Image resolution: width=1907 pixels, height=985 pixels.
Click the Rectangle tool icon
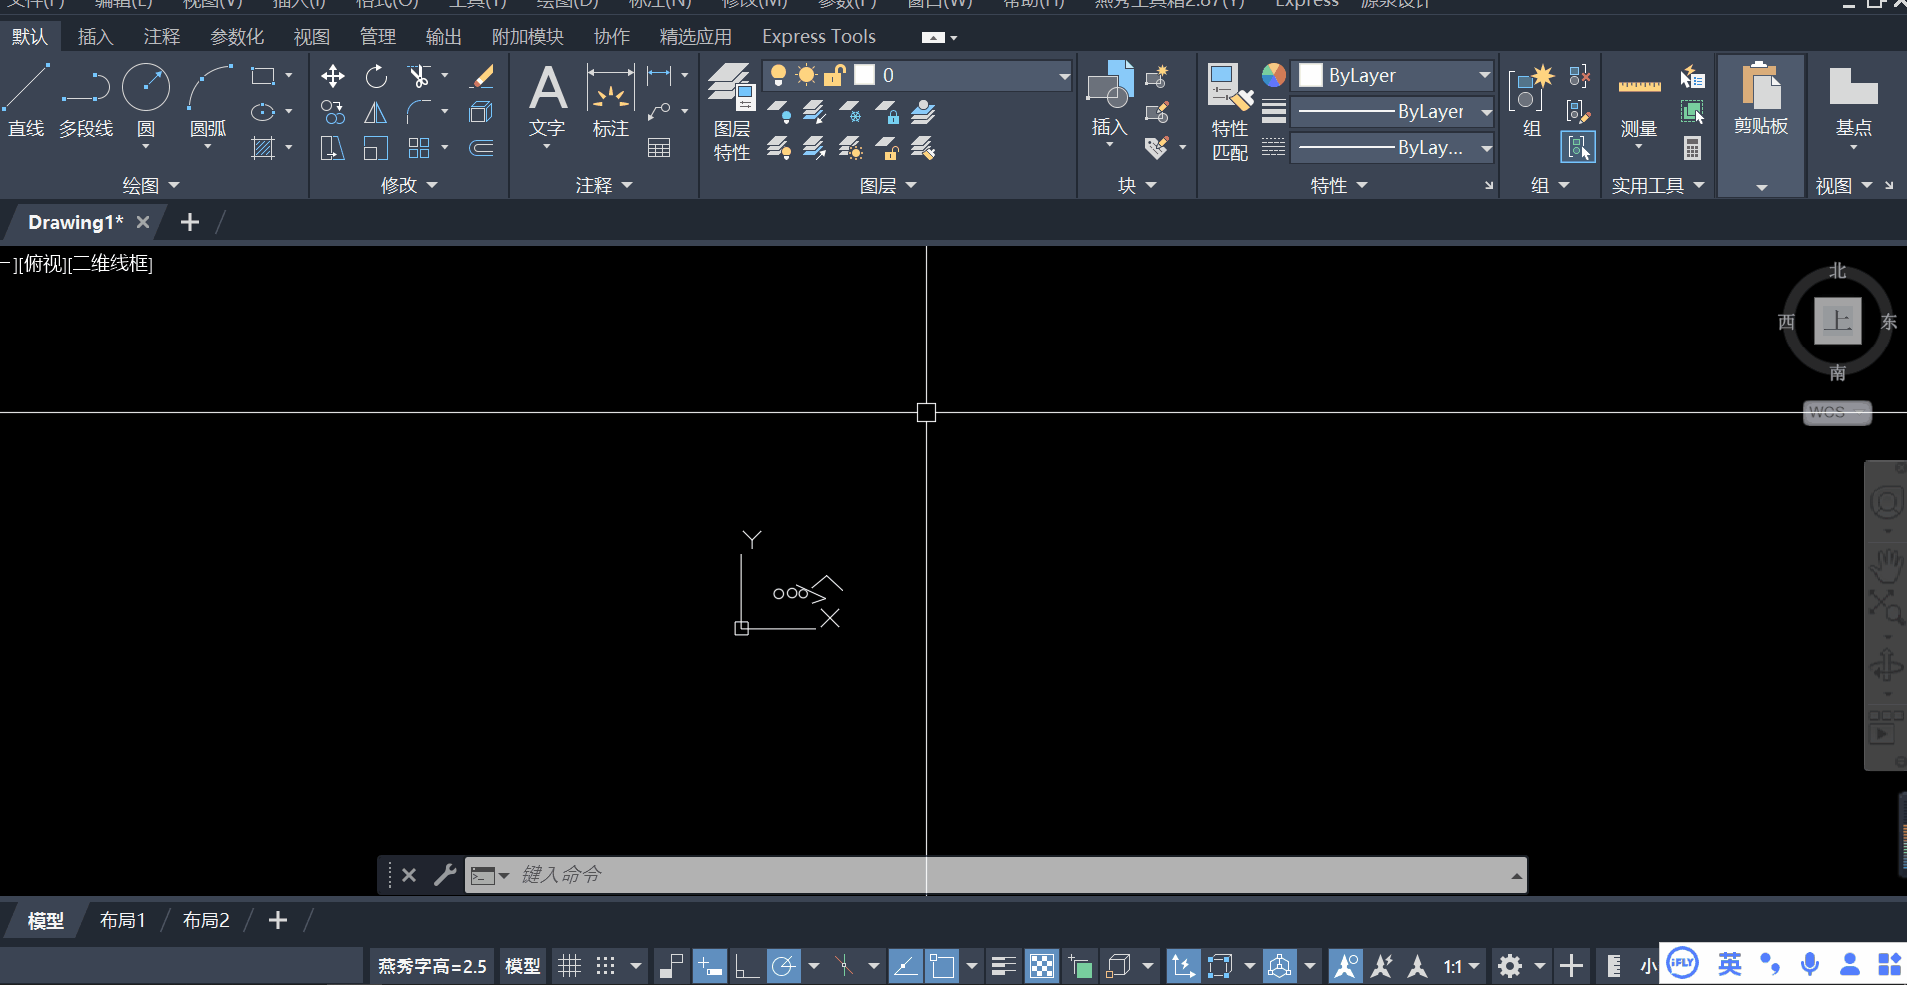tap(263, 76)
